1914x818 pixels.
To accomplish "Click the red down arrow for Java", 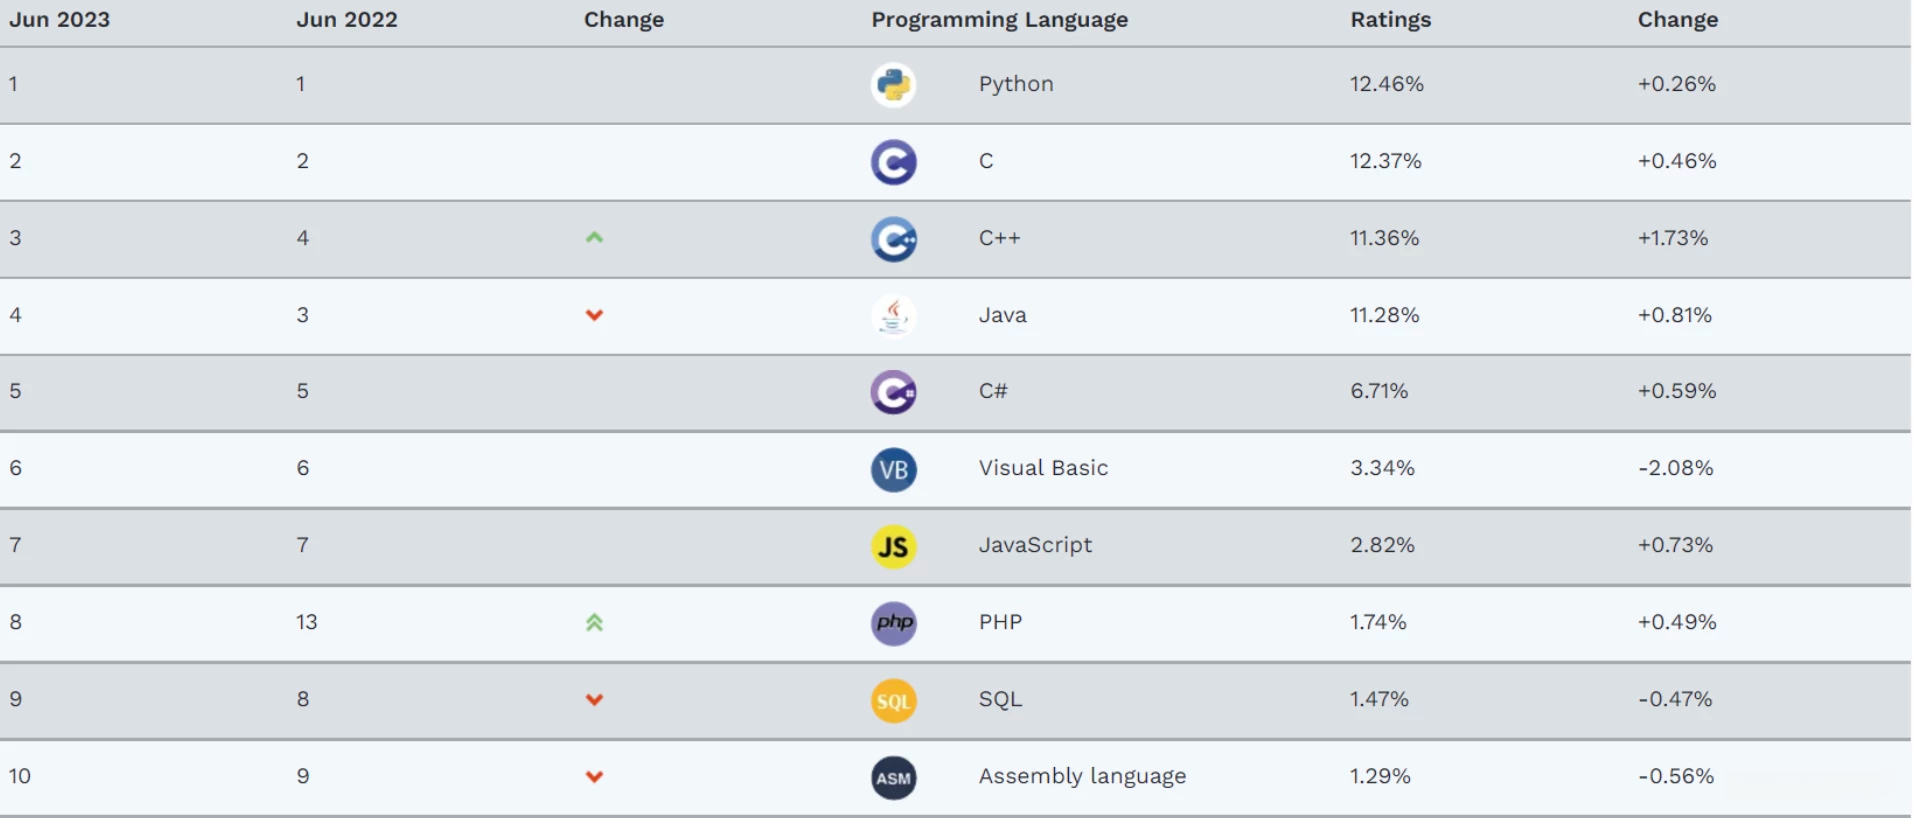I will pyautogui.click(x=594, y=315).
